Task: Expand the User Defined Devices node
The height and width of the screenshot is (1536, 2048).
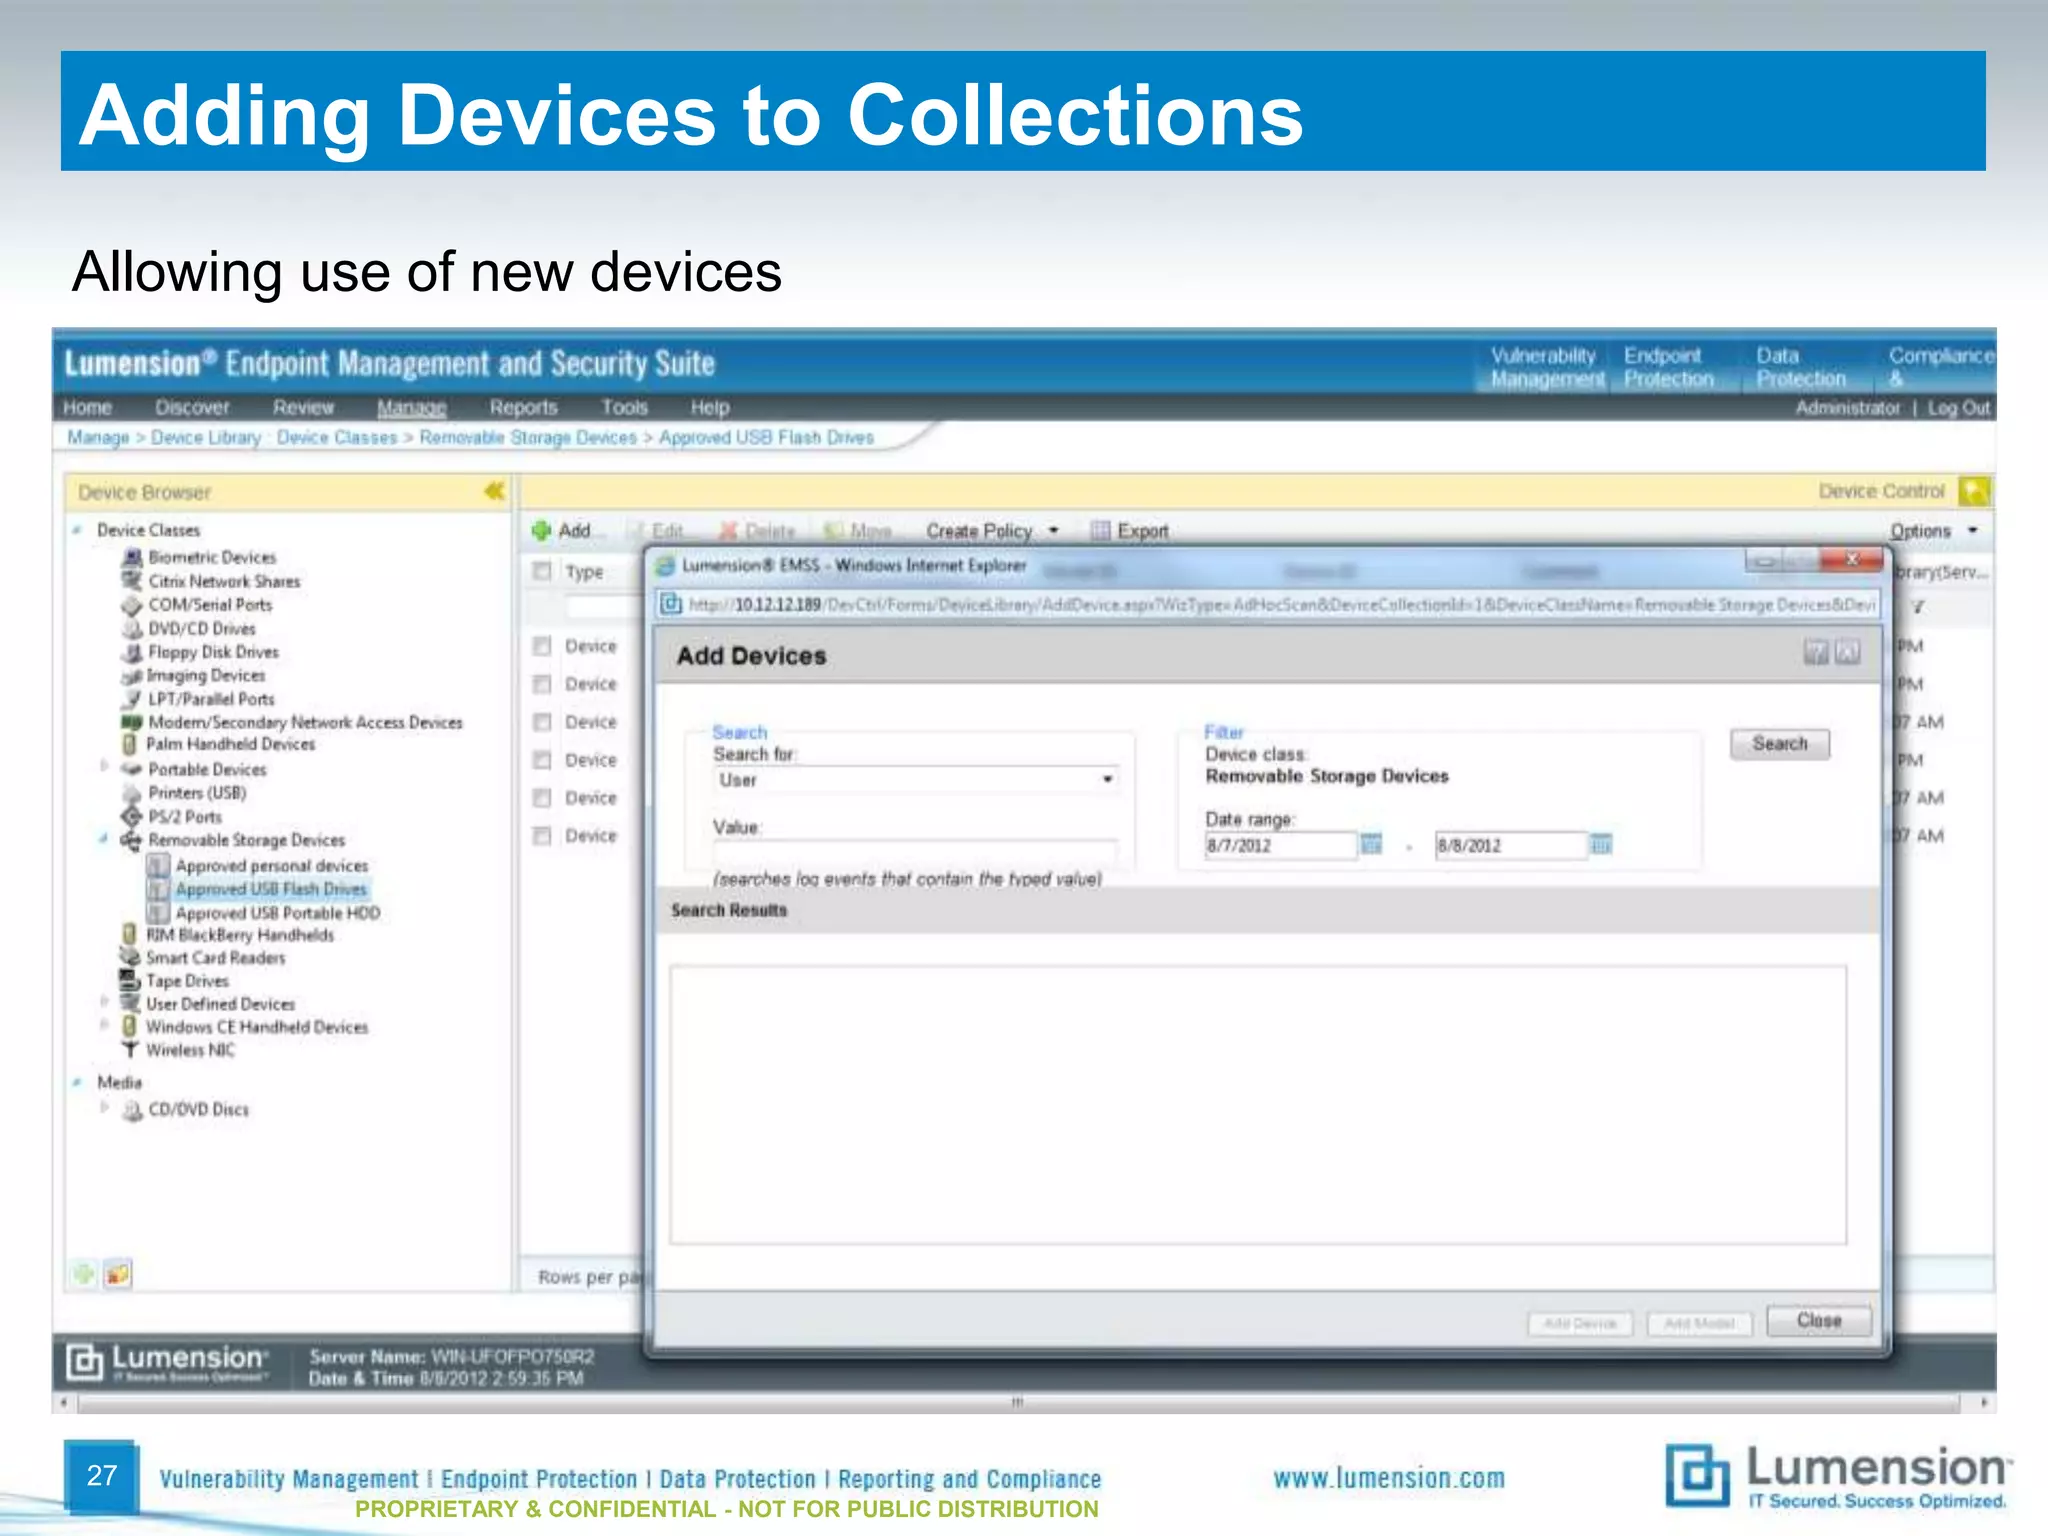Action: pyautogui.click(x=104, y=1001)
